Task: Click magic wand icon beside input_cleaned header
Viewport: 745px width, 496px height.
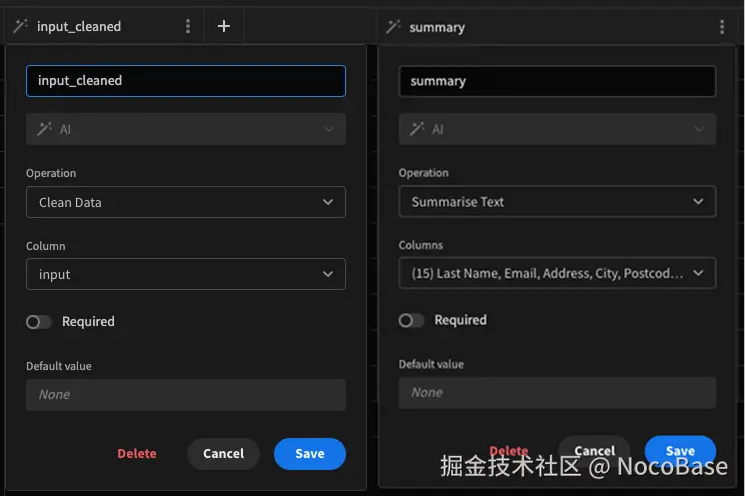Action: 20,26
